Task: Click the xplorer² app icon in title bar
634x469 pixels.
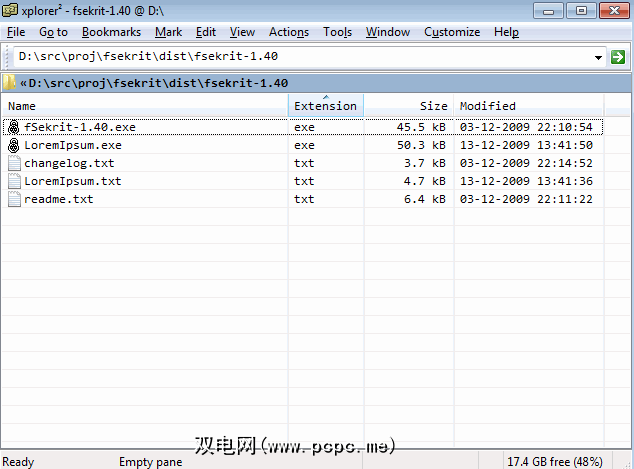Action: click(10, 10)
